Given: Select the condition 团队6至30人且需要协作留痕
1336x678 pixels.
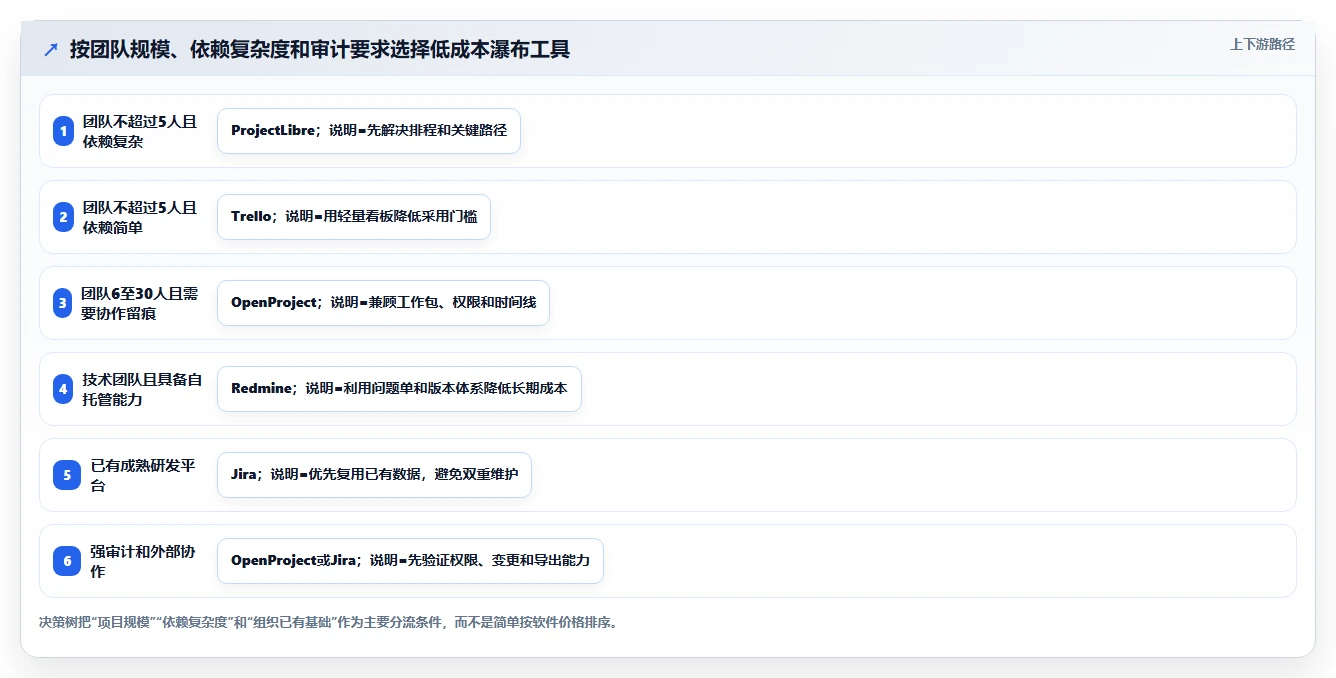Looking at the screenshot, I should [x=140, y=303].
